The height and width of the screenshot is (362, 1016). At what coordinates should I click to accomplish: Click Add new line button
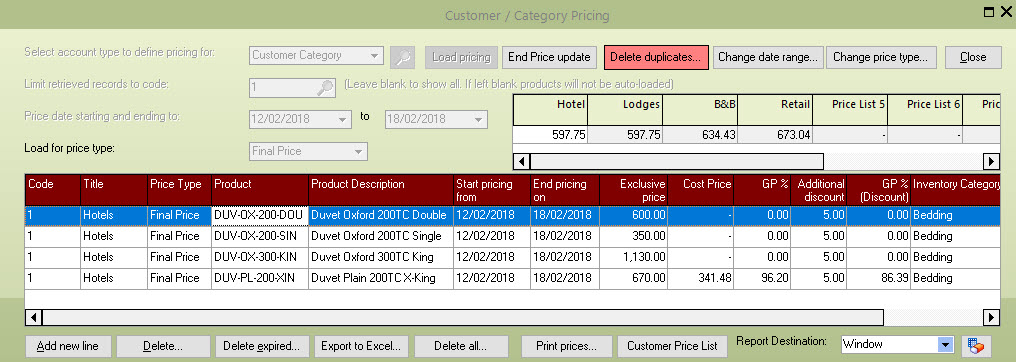point(68,346)
